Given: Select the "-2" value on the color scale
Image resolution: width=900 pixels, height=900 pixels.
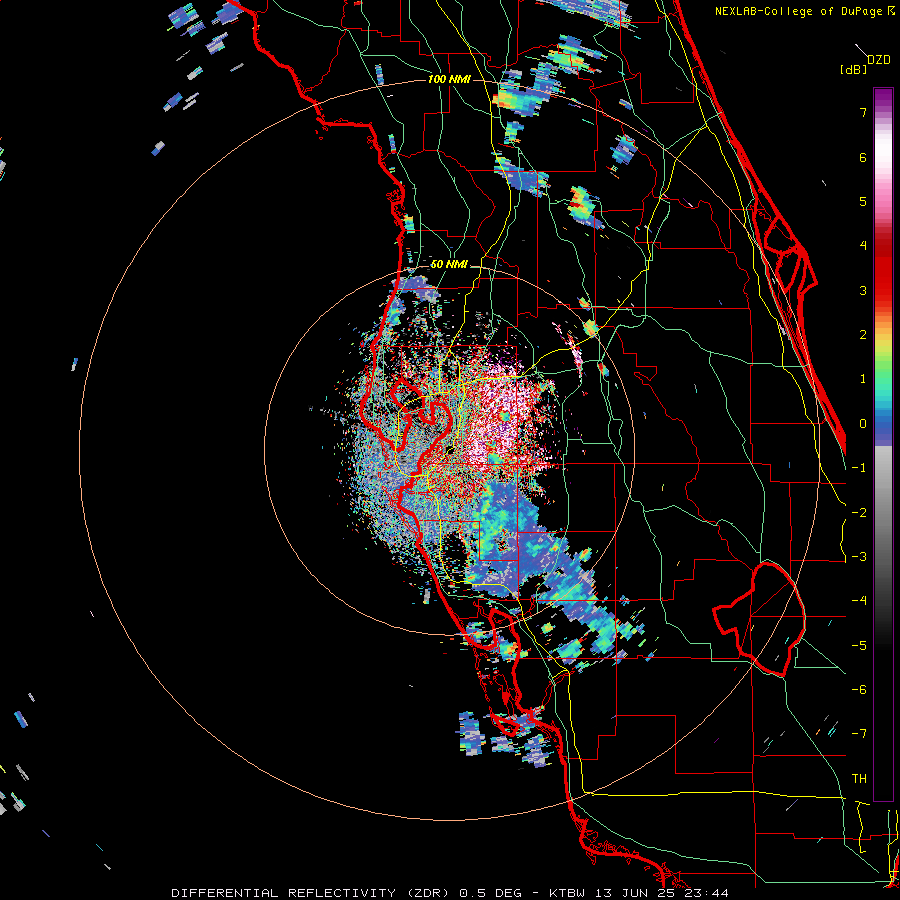Looking at the screenshot, I should click(859, 513).
